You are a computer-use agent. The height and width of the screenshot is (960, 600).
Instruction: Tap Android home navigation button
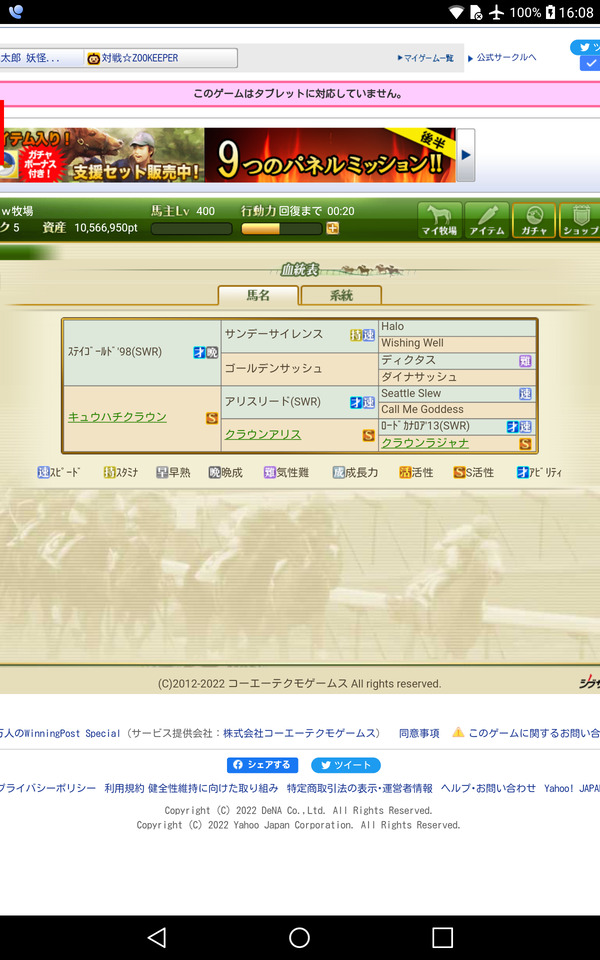click(299, 937)
